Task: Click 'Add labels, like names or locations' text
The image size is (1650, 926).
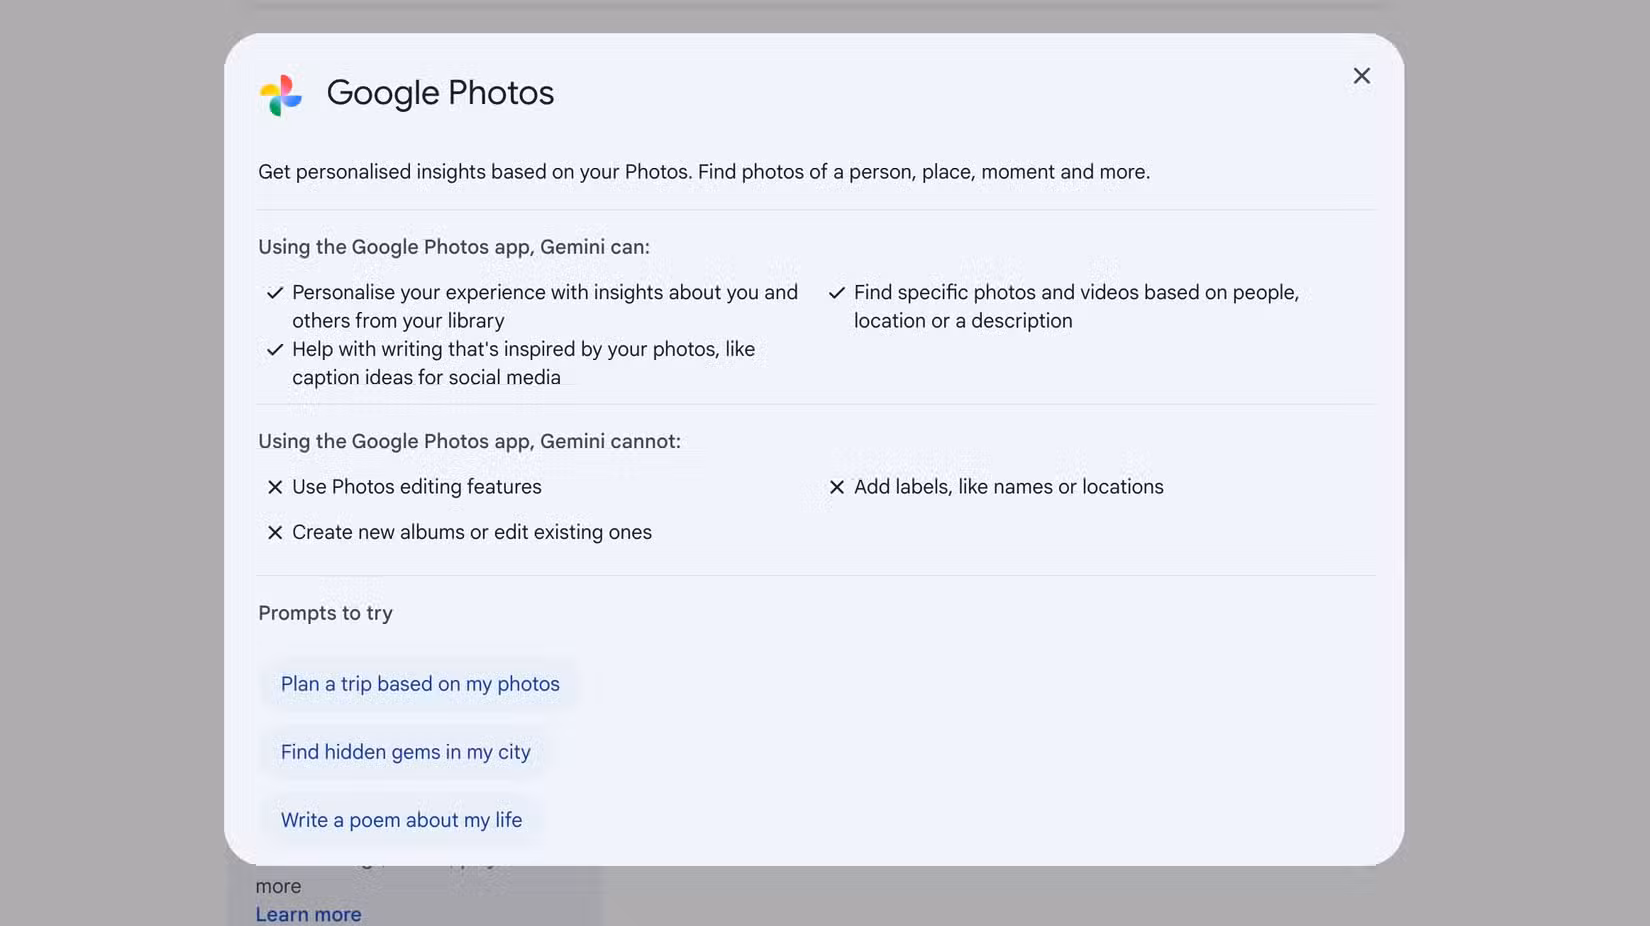Action: pos(1008,487)
